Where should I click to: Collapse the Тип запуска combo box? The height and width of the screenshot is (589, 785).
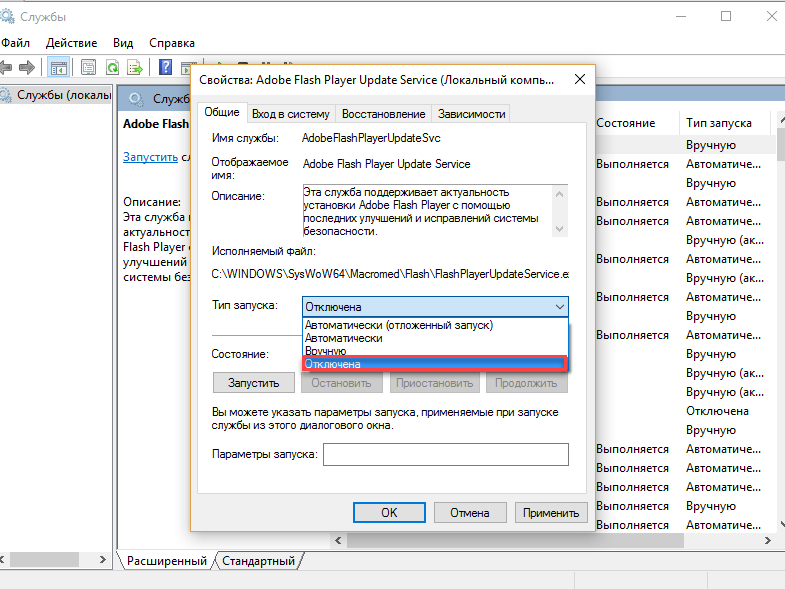click(x=558, y=307)
